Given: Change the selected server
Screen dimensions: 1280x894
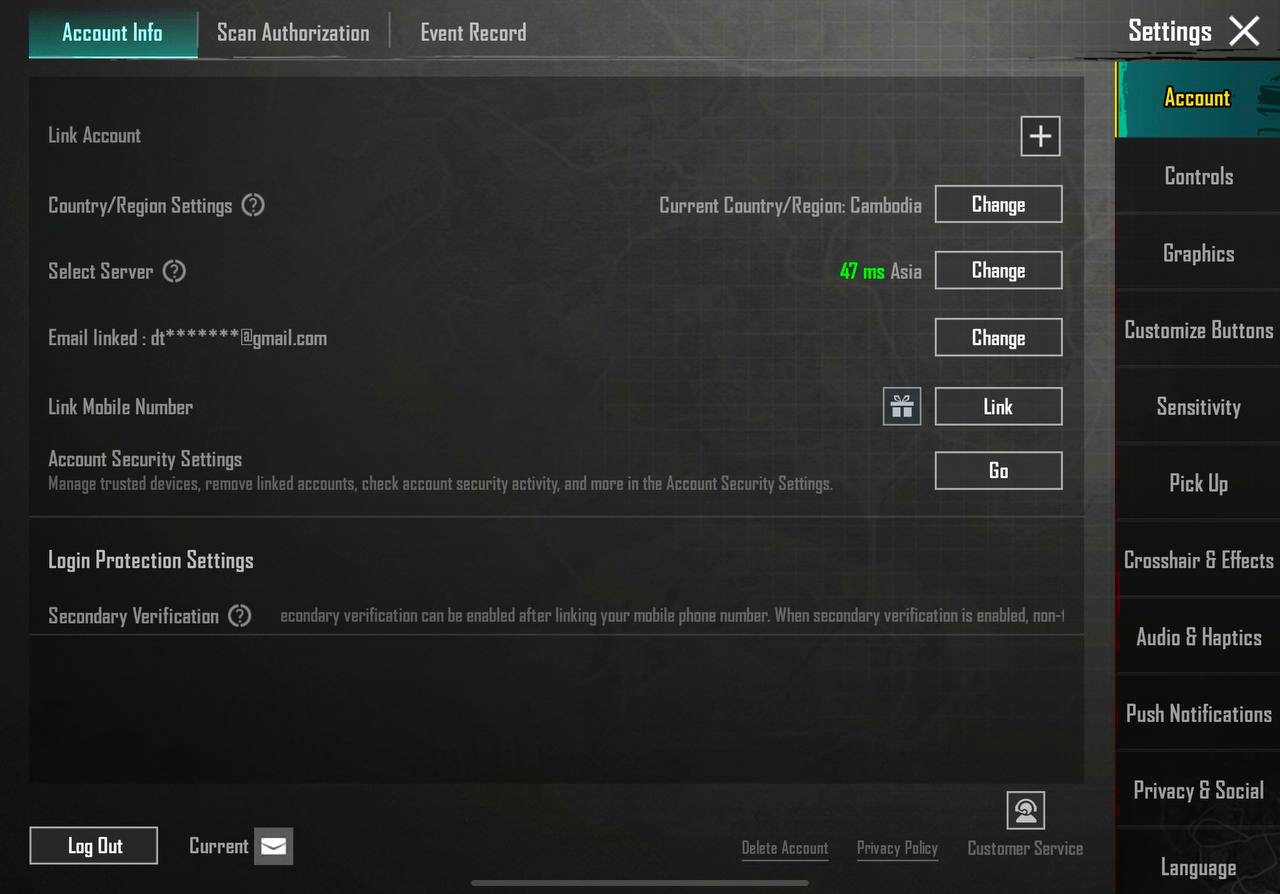Looking at the screenshot, I should tap(998, 270).
